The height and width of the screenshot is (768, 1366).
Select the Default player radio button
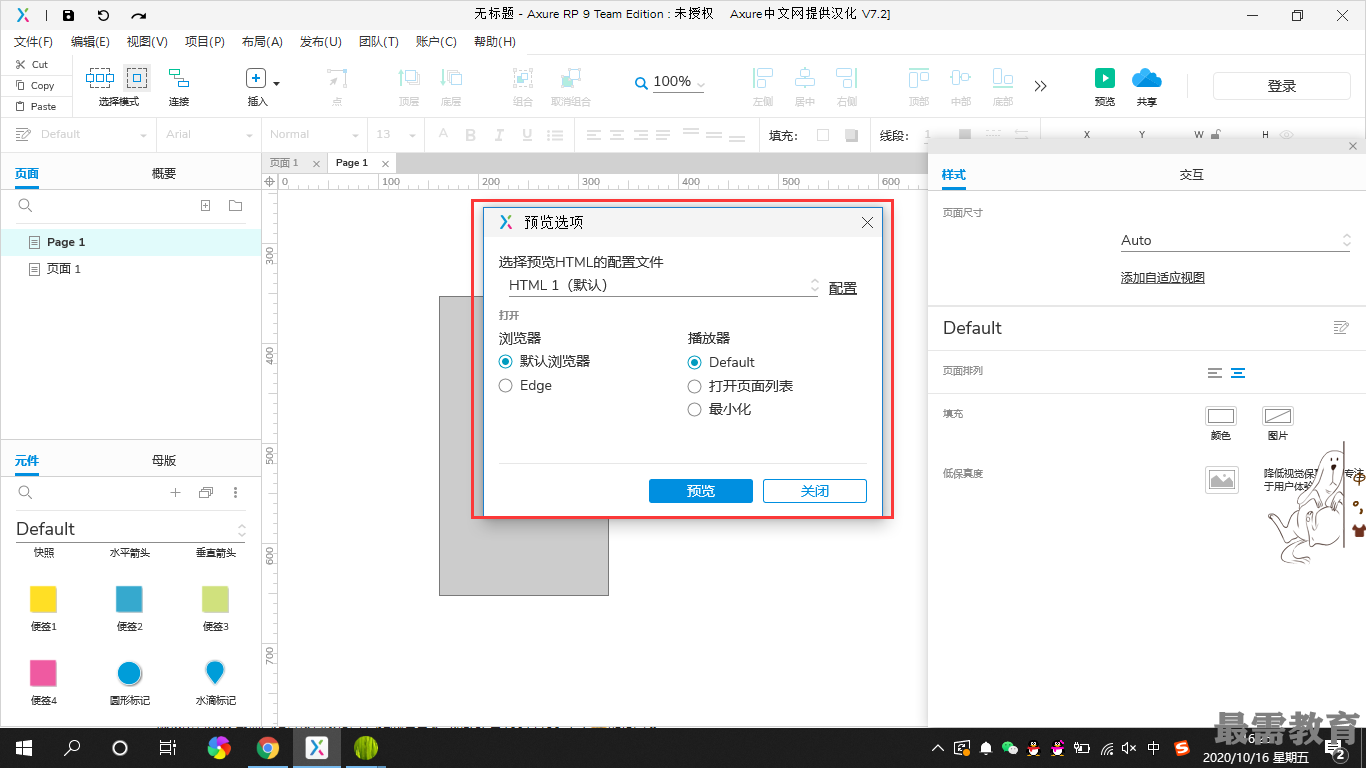695,363
